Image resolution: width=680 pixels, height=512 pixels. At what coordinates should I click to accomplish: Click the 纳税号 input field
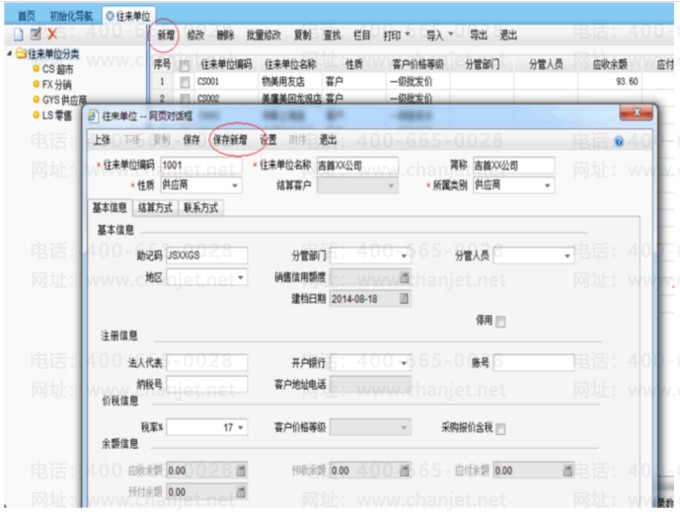click(207, 384)
